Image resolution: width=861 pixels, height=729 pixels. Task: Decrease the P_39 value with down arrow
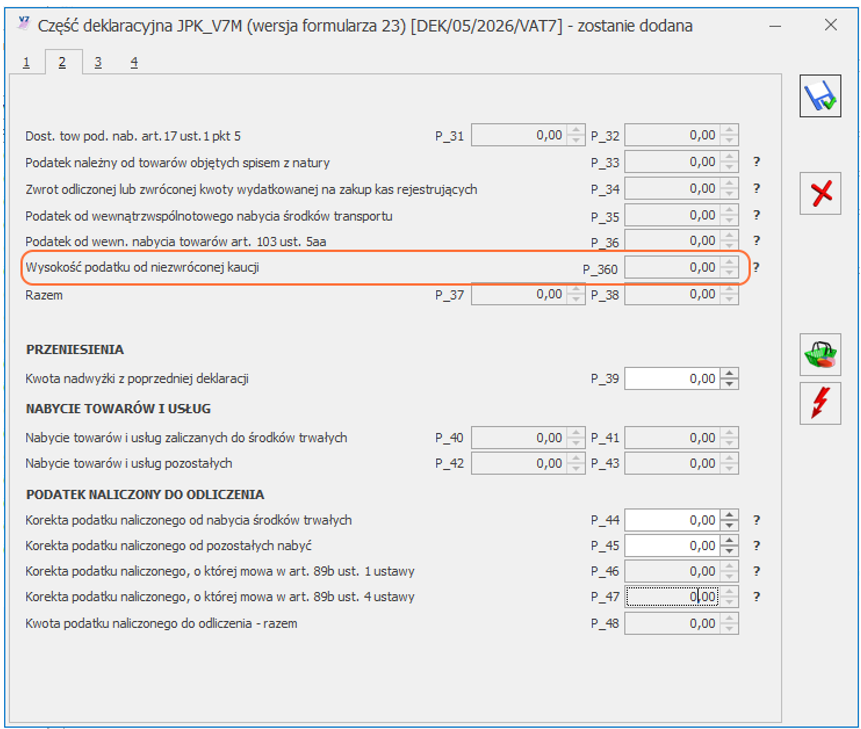[730, 384]
